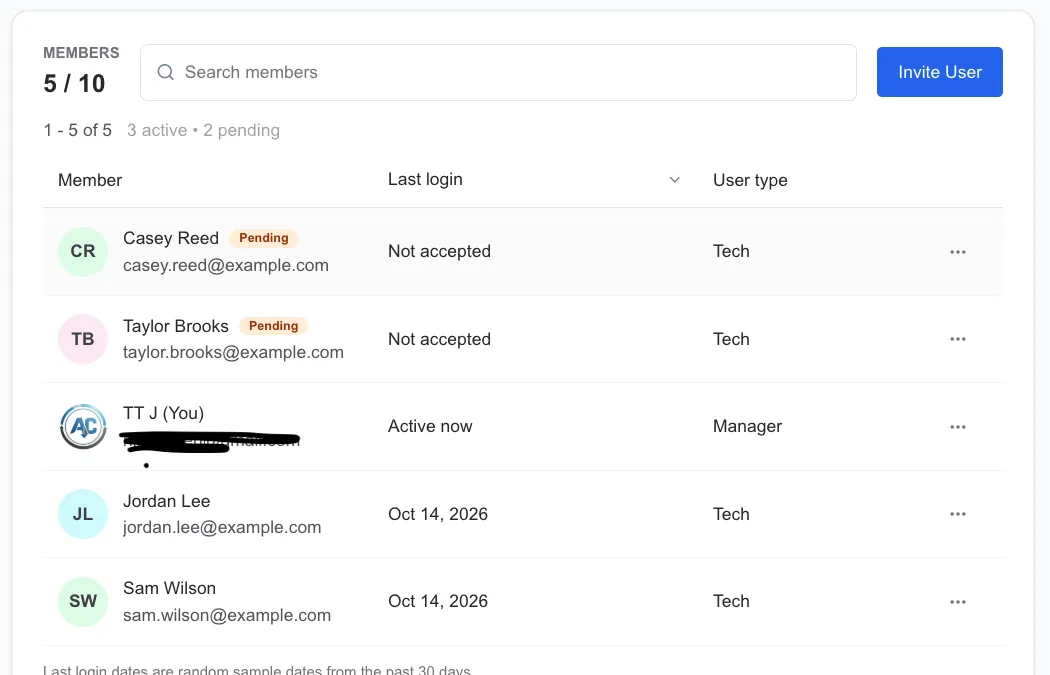1050x675 pixels.
Task: Click the MEMBERS heading label
Action: [82, 53]
